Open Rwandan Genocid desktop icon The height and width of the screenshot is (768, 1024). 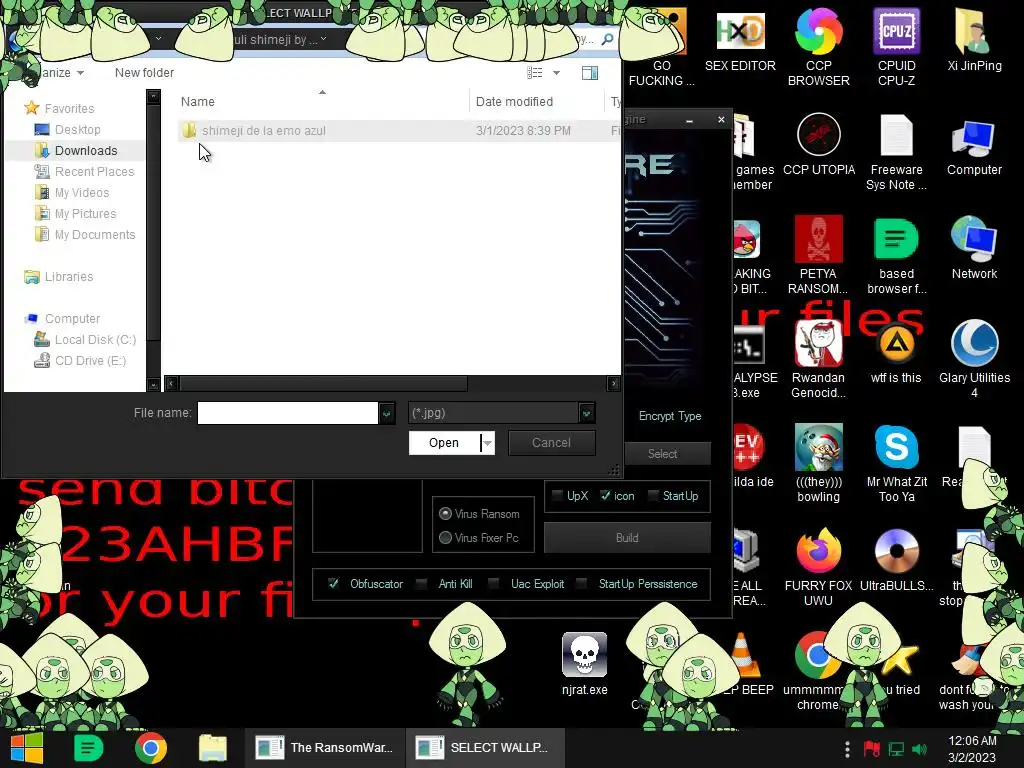coord(818,359)
